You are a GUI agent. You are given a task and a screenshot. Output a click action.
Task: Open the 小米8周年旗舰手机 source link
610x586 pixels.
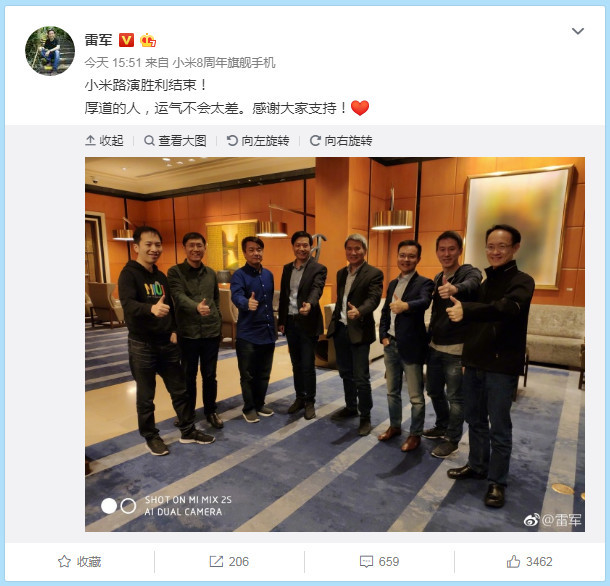[224, 63]
